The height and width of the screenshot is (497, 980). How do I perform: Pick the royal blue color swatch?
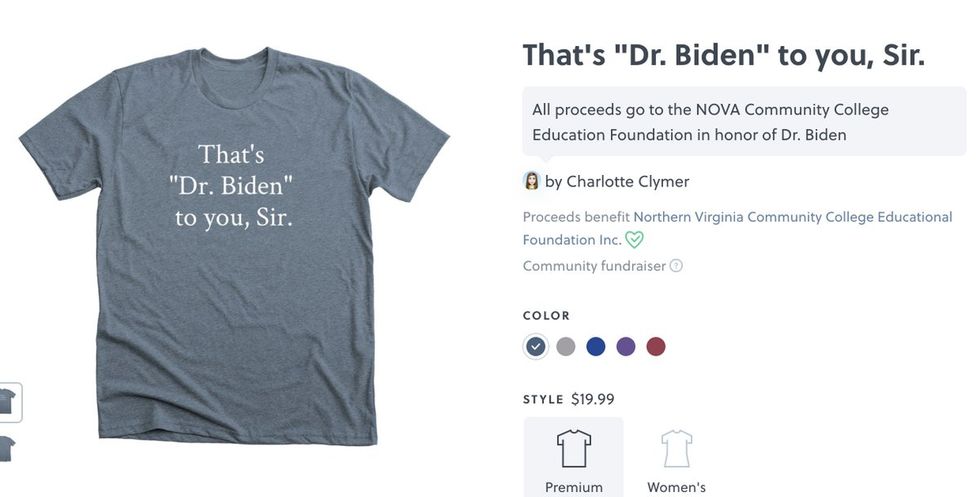[596, 347]
